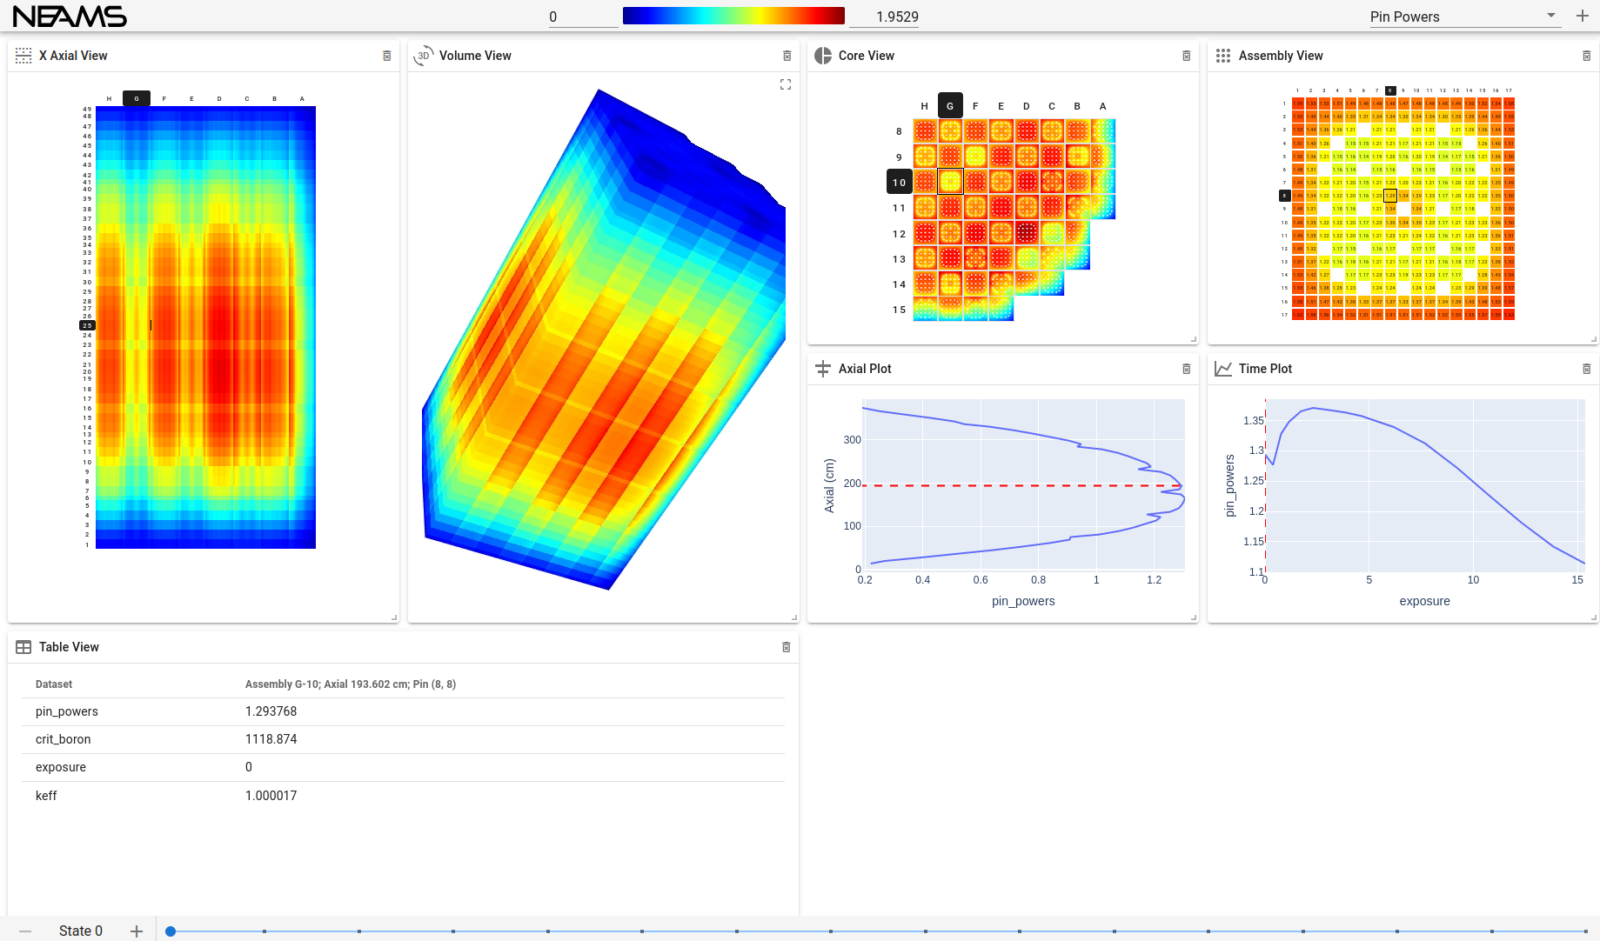
Task: Expand Volume View using the fullscreen icon
Action: 786,84
